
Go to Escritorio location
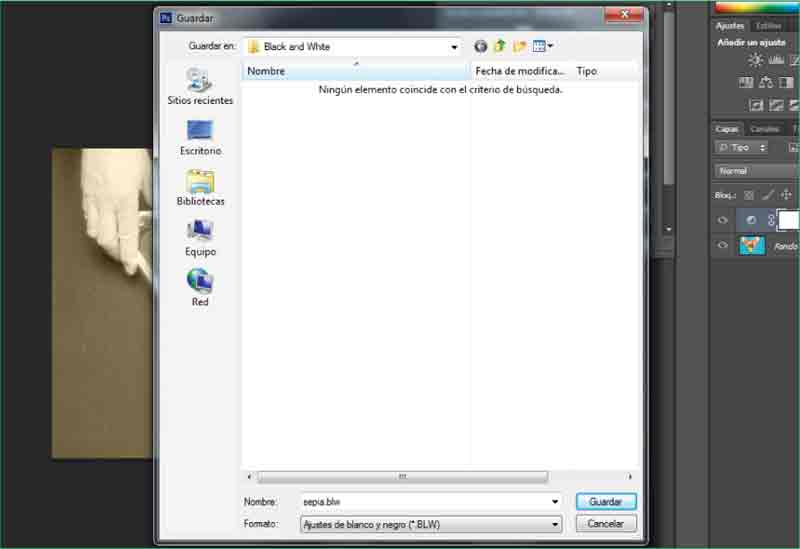tap(200, 136)
